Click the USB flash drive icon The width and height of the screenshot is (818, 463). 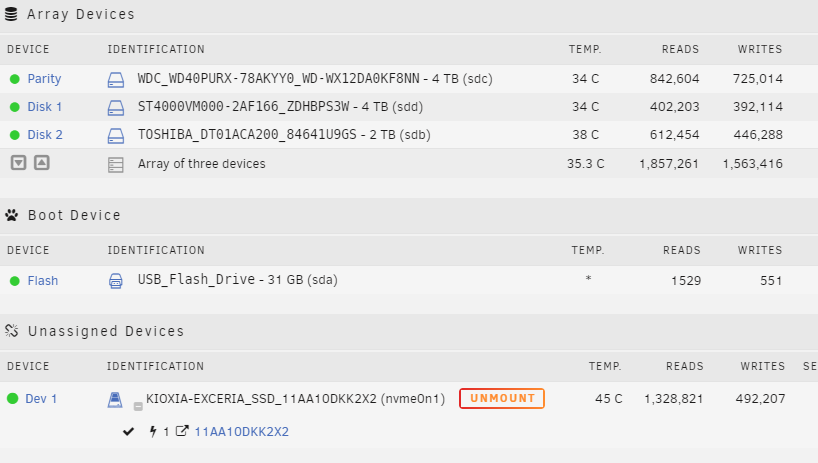coord(115,281)
